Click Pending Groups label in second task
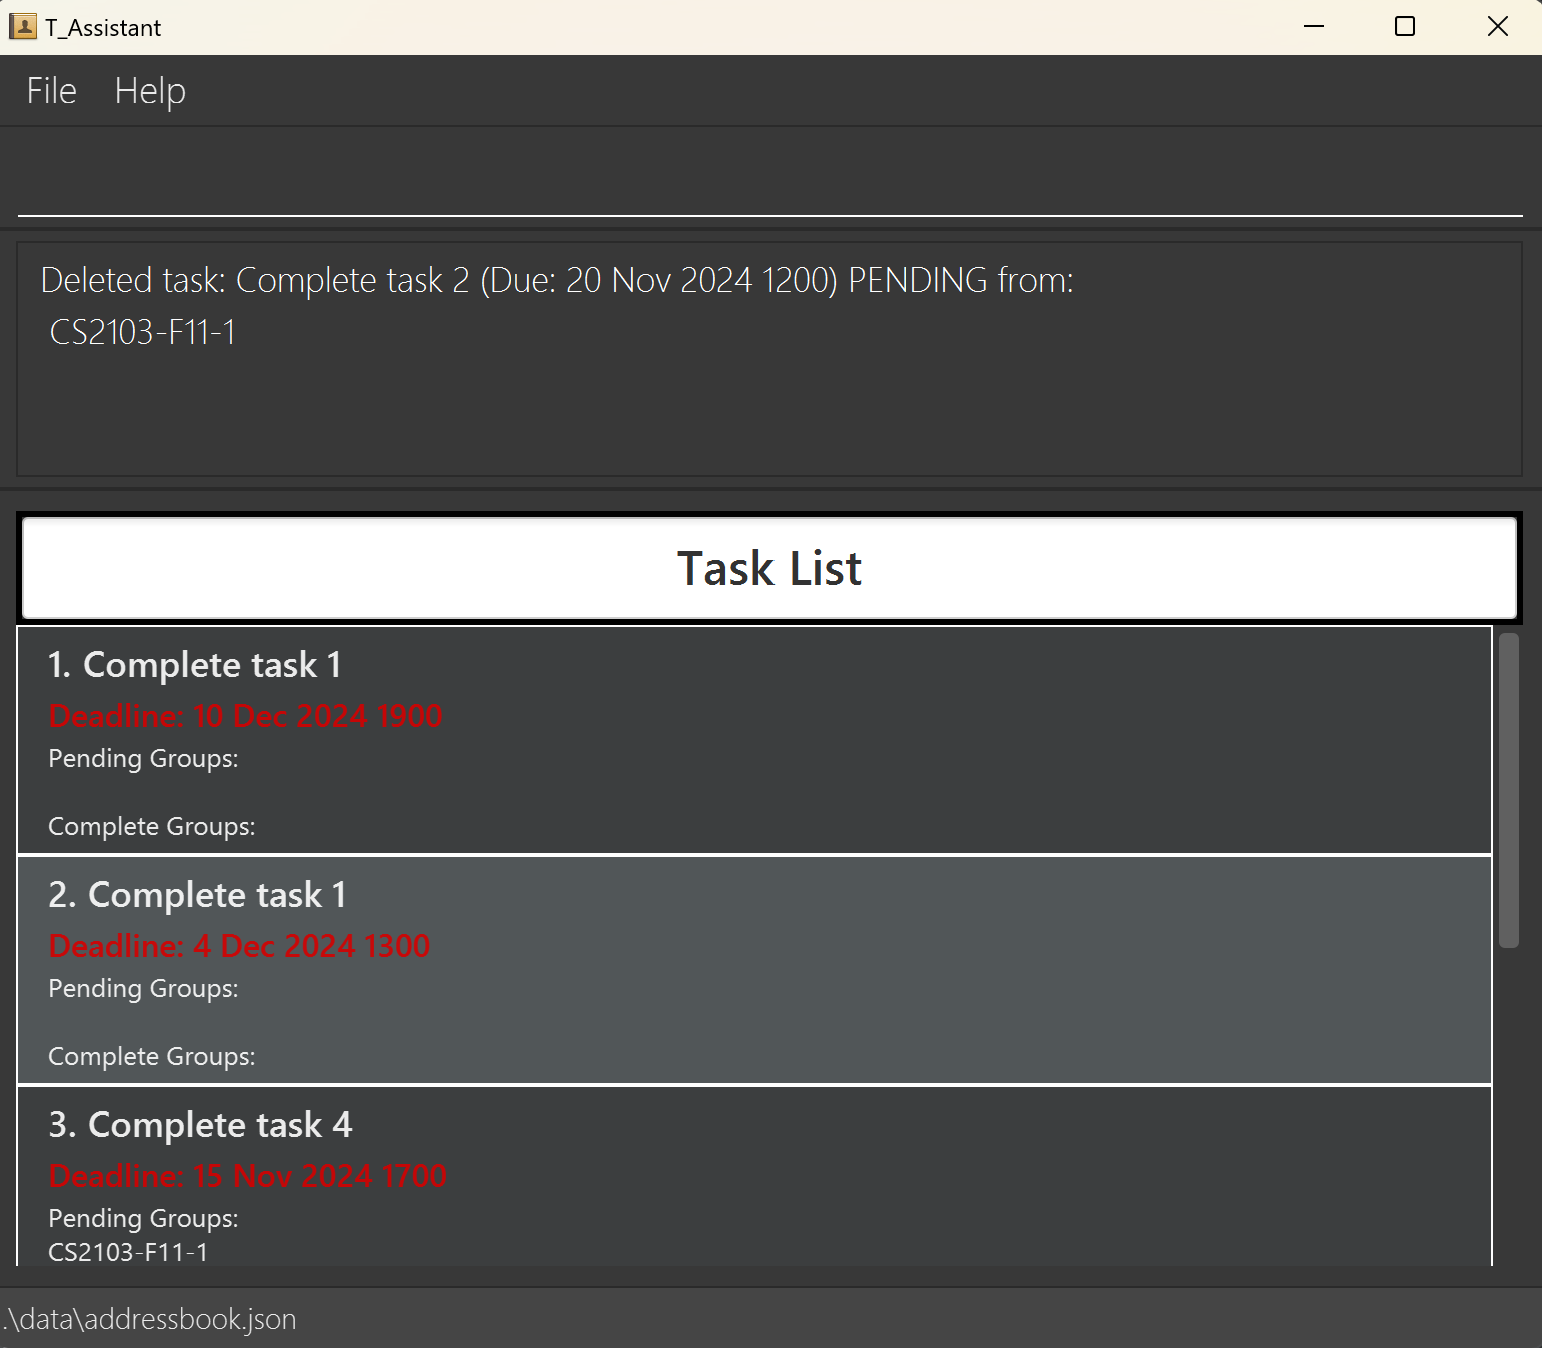The image size is (1542, 1348). 143,989
